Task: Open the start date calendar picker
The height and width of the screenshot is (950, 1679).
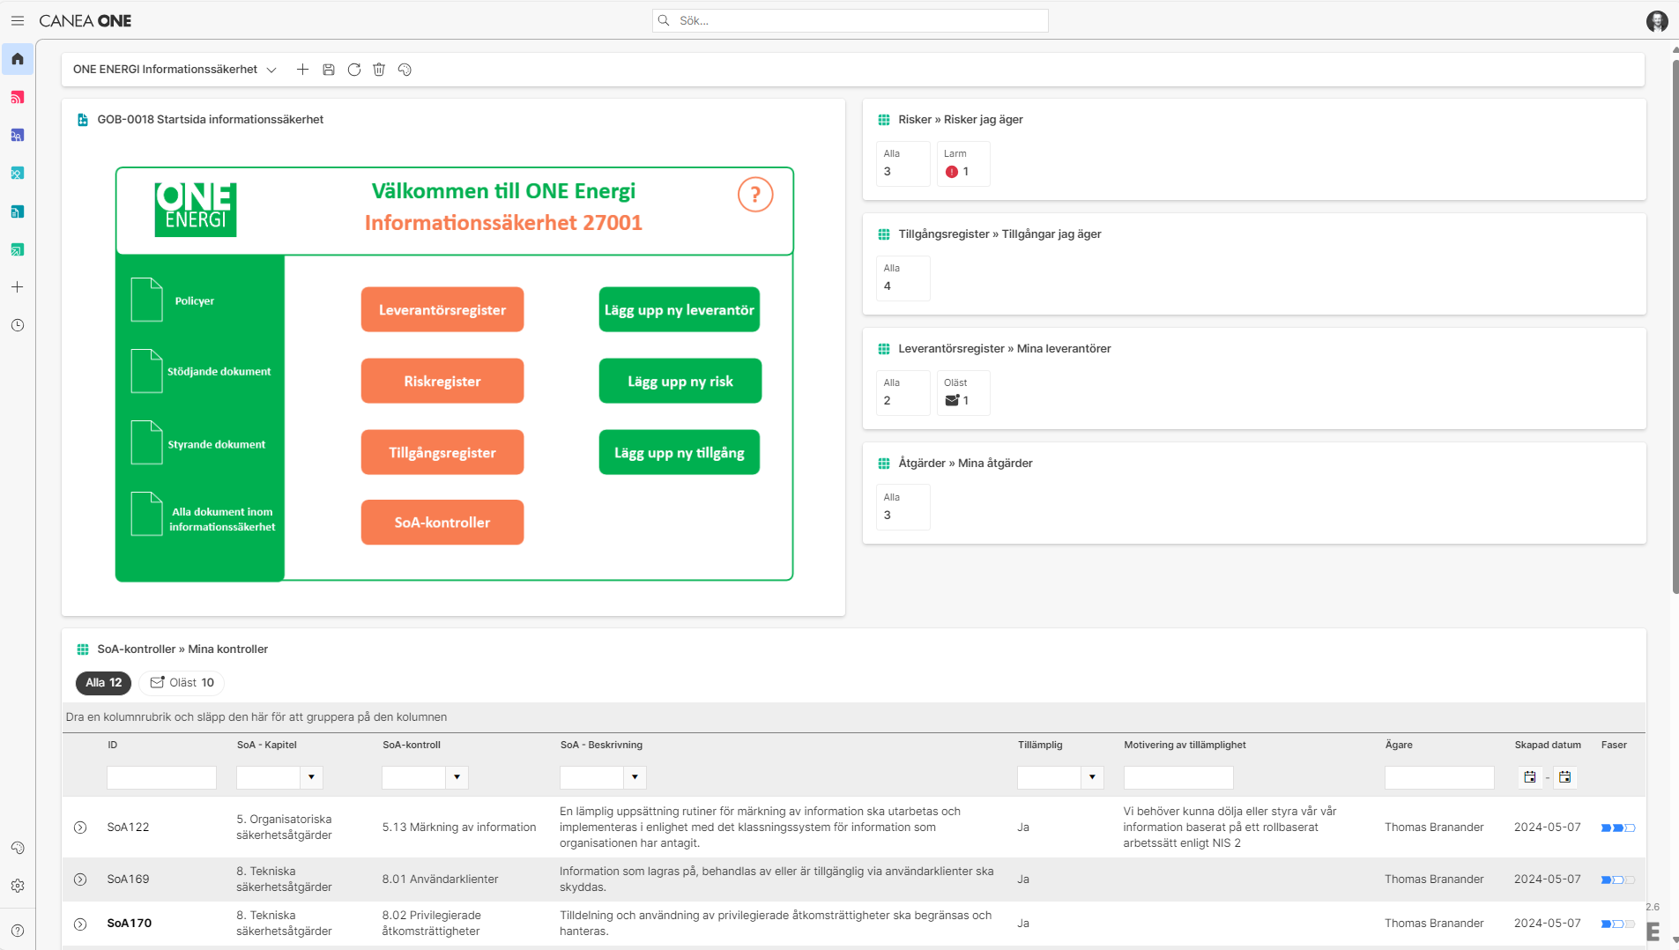Action: coord(1530,777)
